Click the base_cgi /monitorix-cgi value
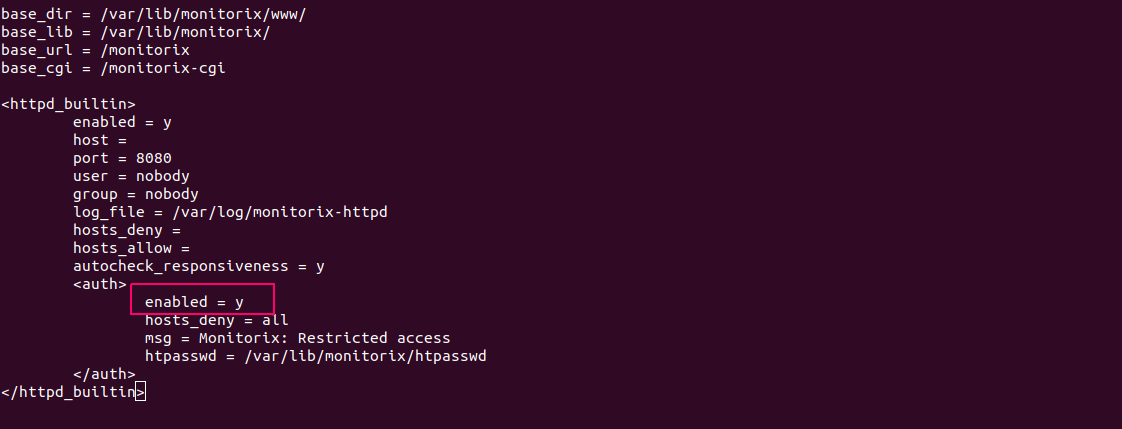1122x429 pixels. [162, 69]
